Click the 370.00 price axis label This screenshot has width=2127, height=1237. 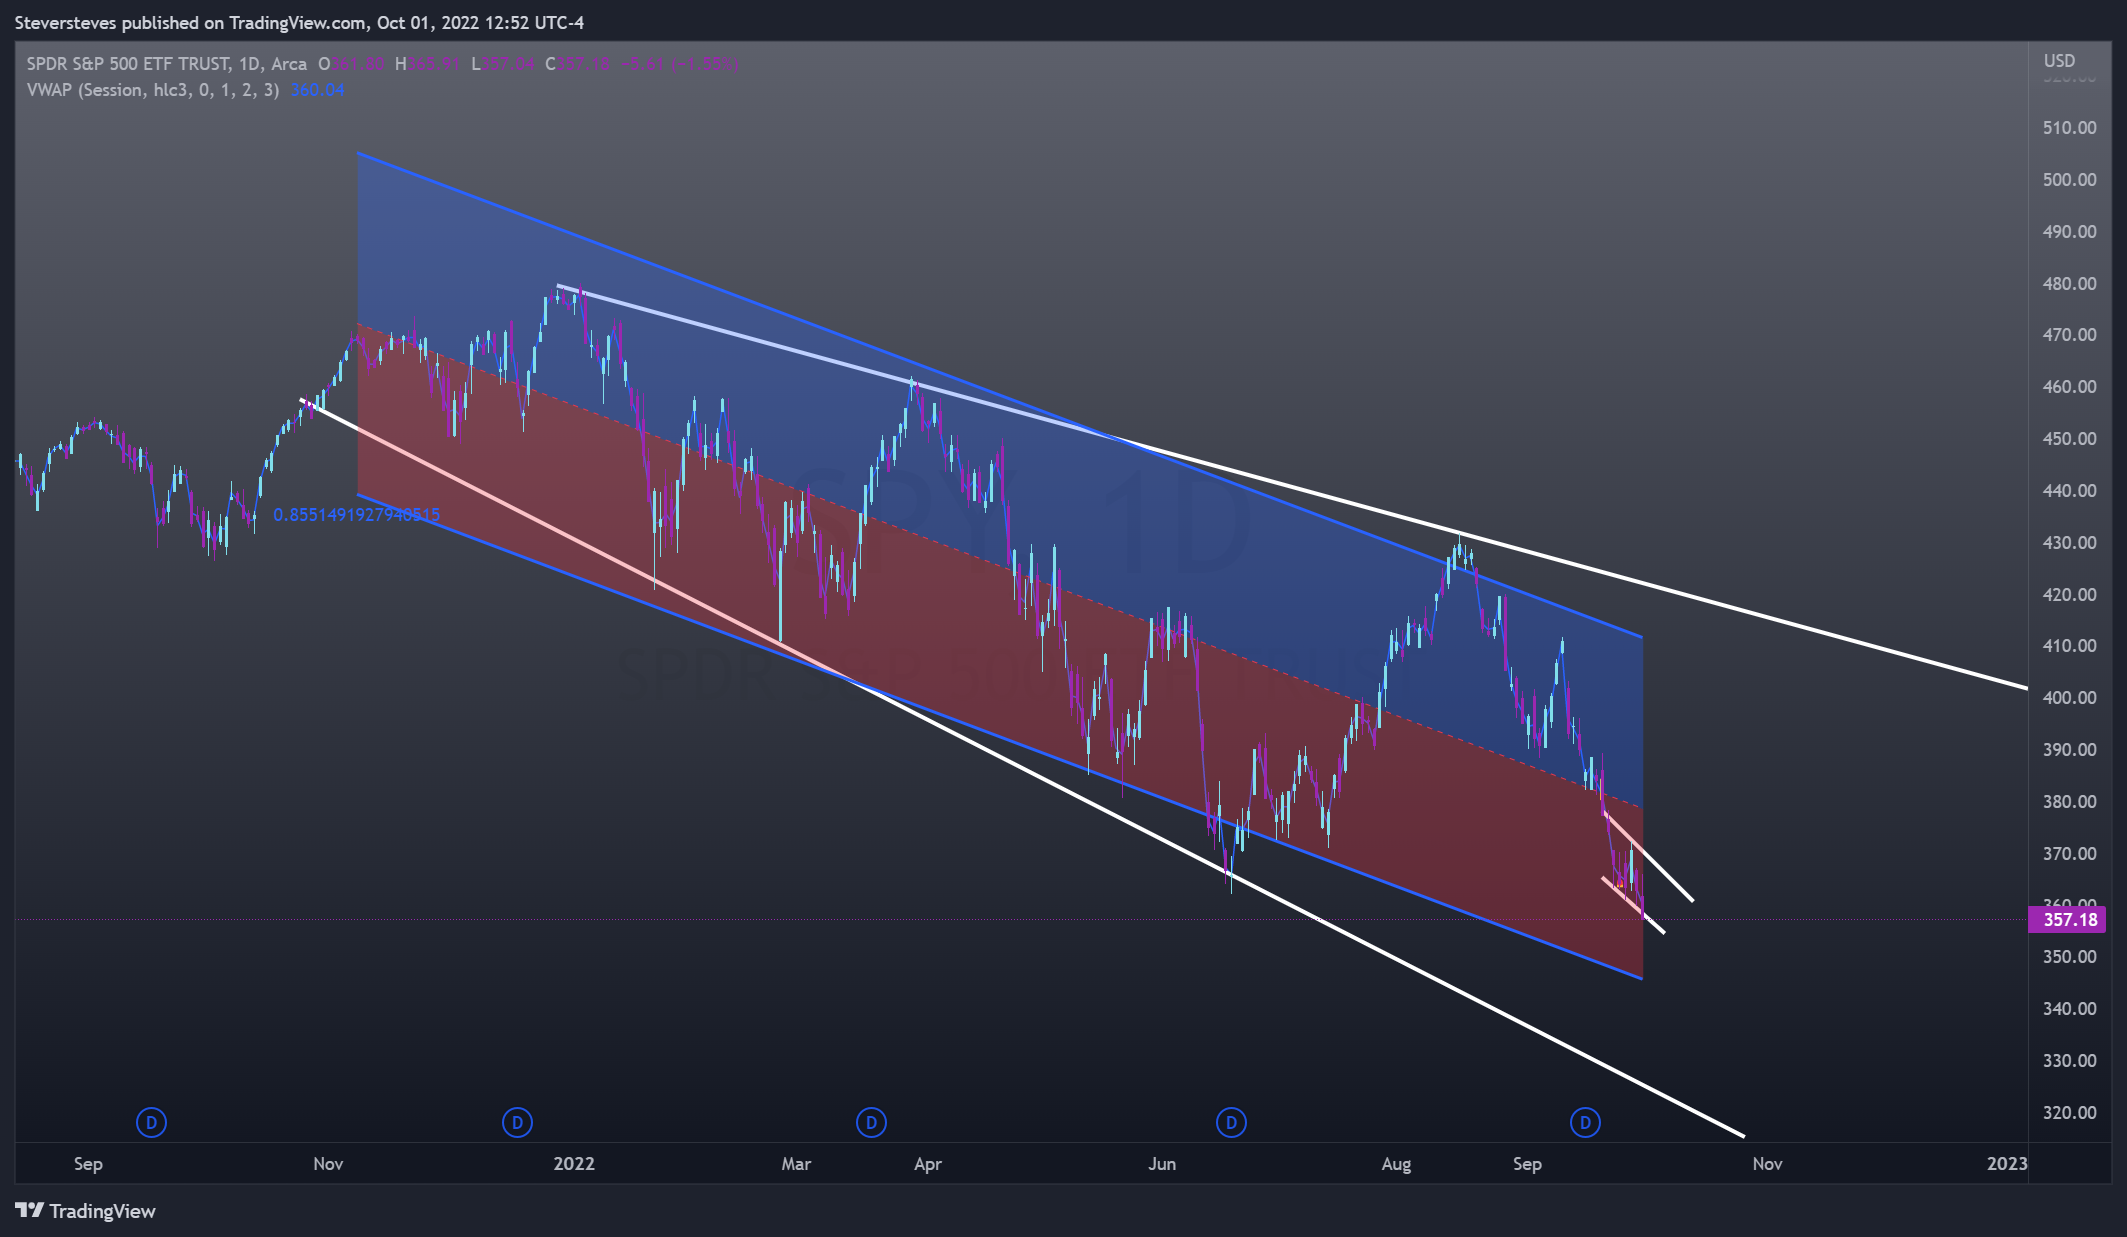pyautogui.click(x=2069, y=854)
